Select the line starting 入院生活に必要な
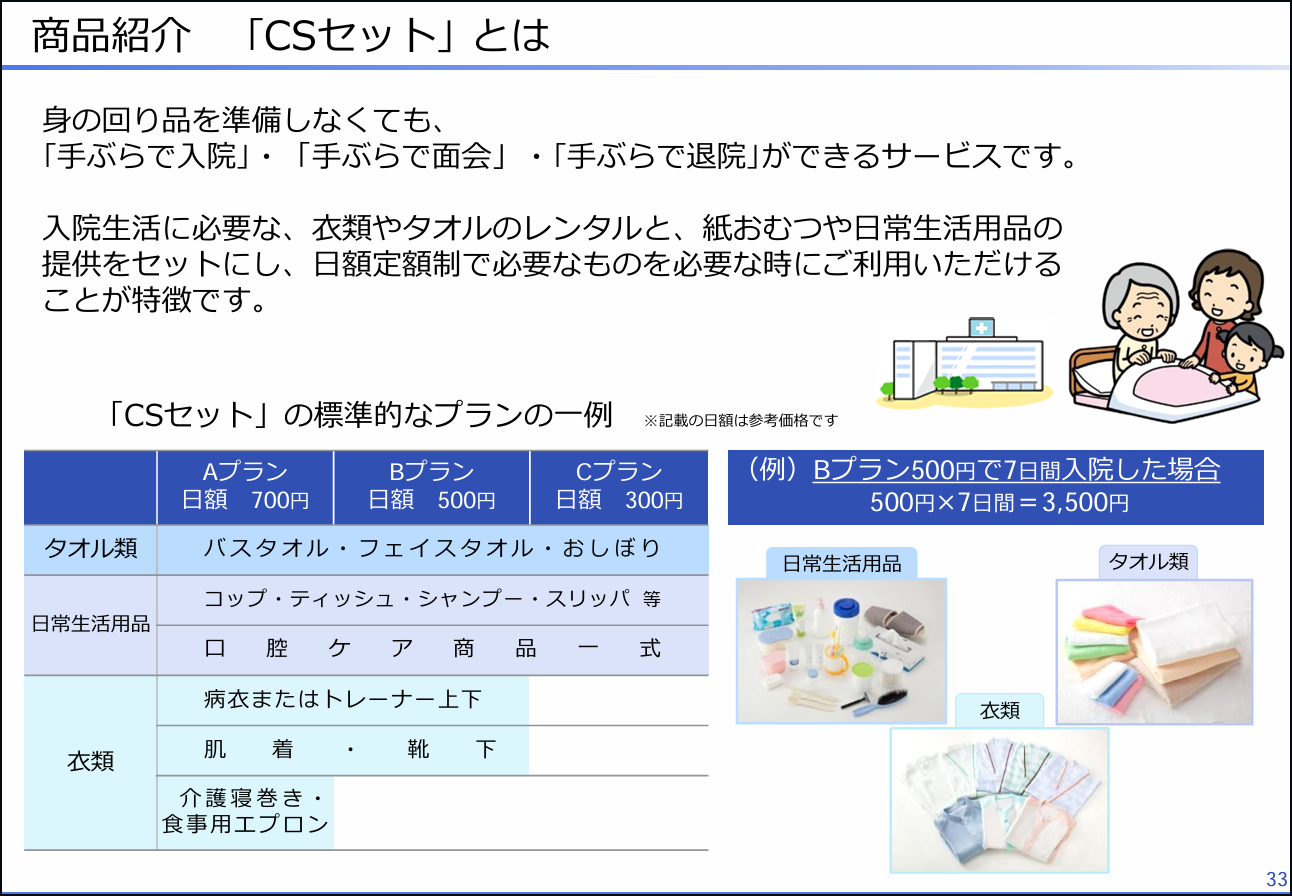 tap(551, 228)
